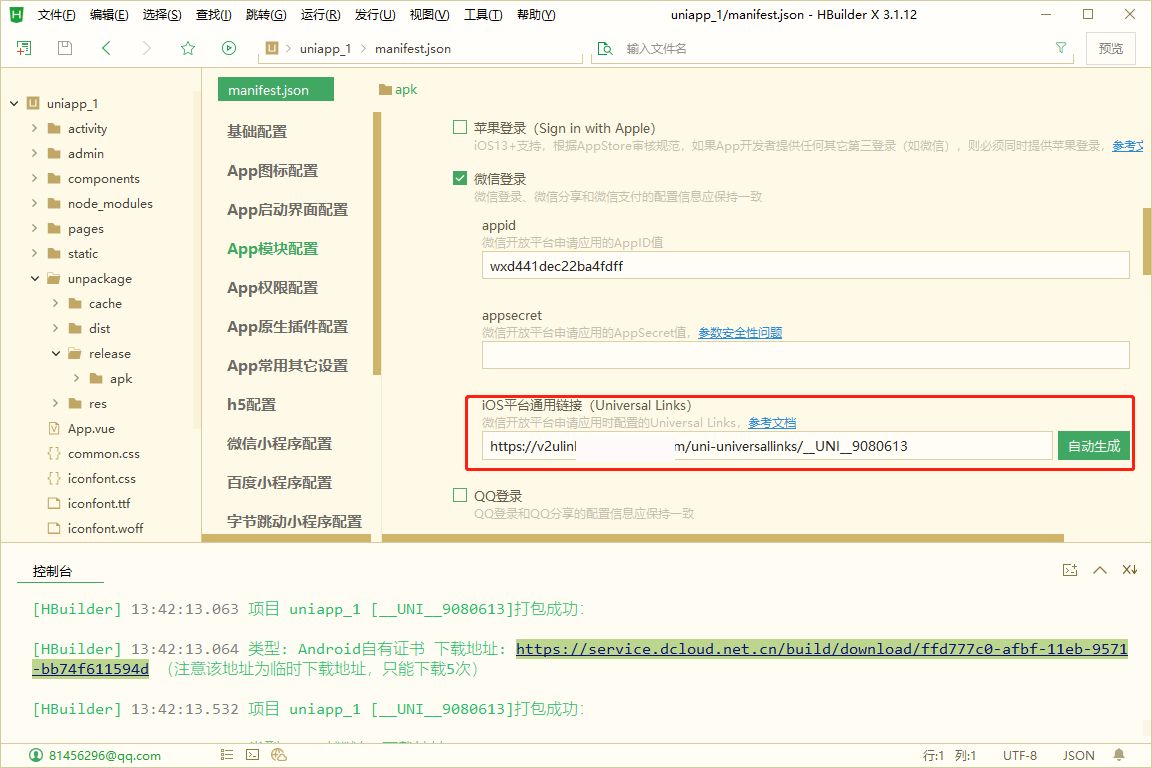Open the 运行(R) menu
This screenshot has width=1152, height=768.
319,15
